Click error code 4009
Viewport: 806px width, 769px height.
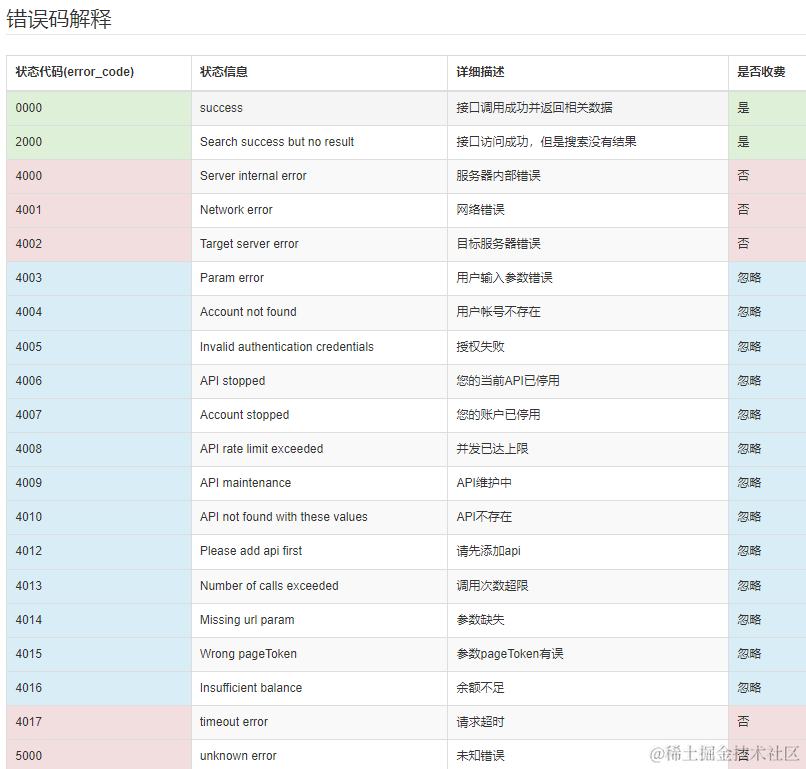(29, 482)
